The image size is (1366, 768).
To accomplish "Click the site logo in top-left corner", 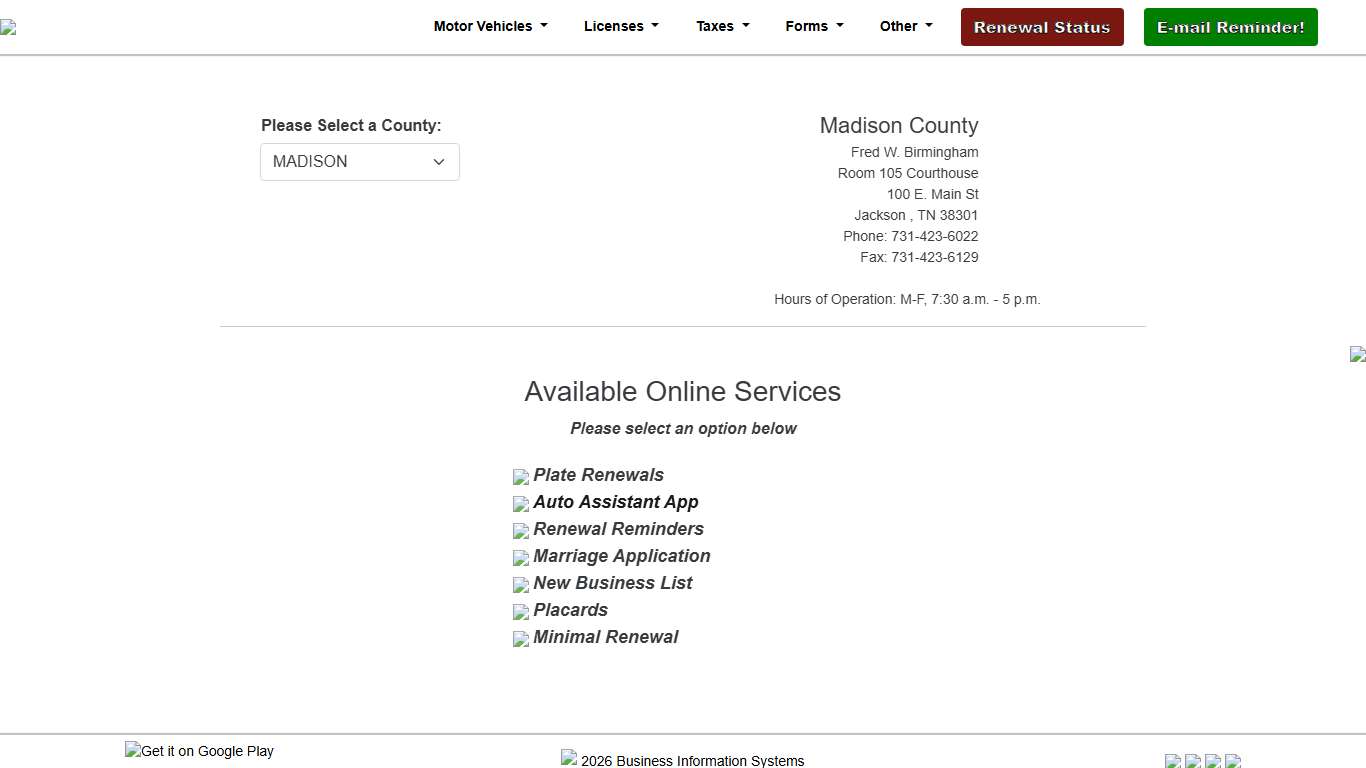I will tap(8, 27).
